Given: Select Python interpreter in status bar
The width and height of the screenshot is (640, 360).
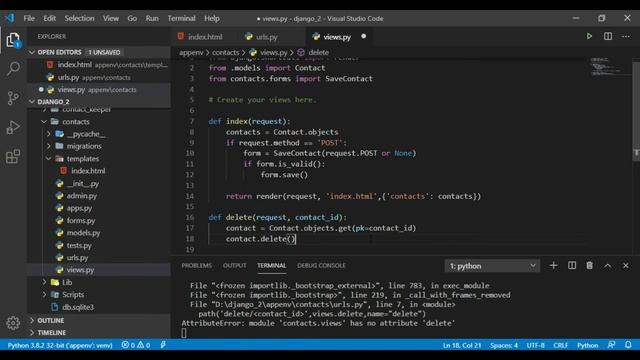Looking at the screenshot, I should pos(60,345).
